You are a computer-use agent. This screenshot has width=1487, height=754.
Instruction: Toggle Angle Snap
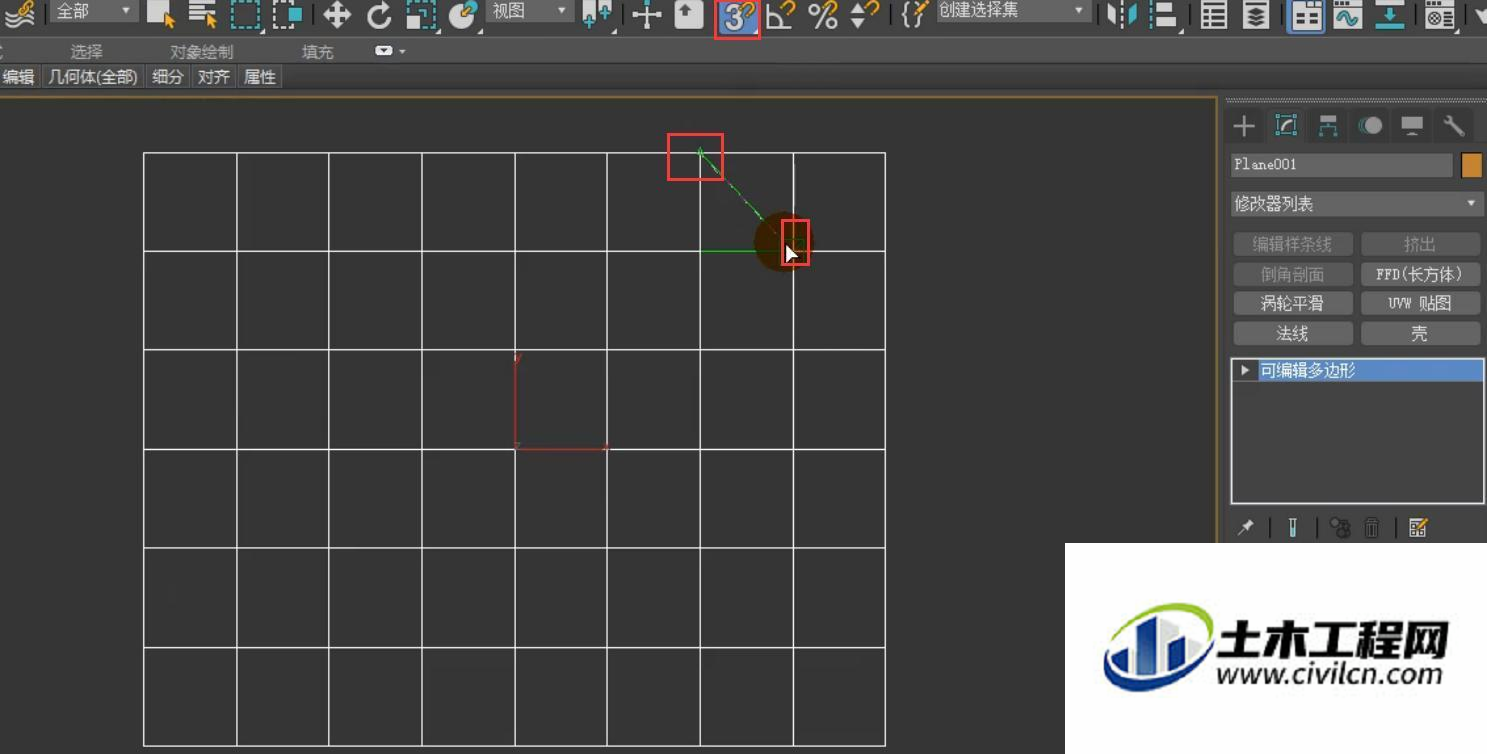click(x=781, y=14)
